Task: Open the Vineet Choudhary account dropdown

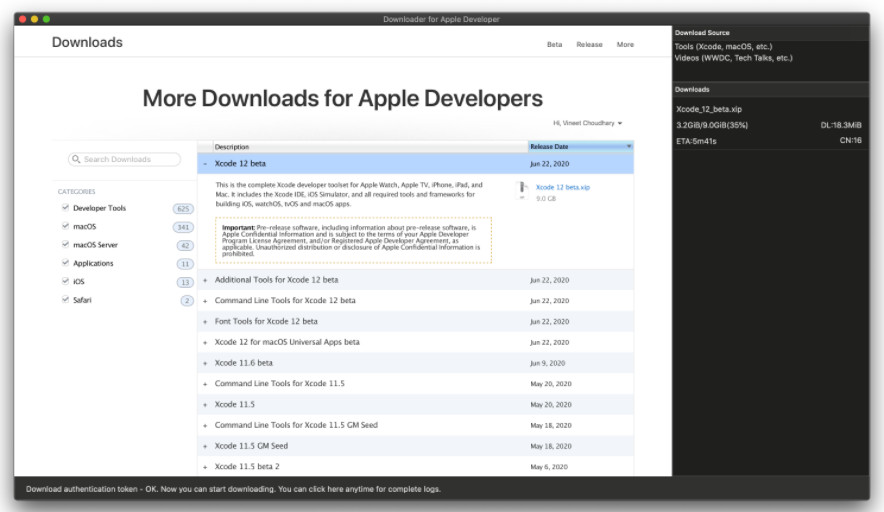Action: point(587,123)
